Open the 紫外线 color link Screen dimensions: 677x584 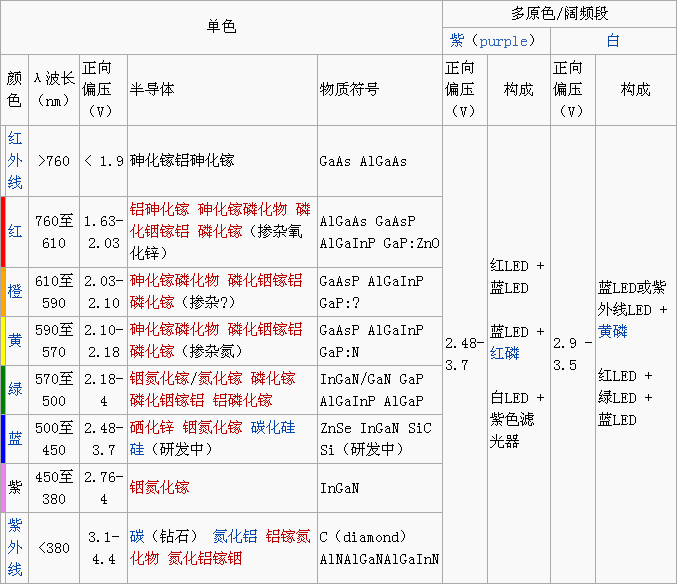15,547
